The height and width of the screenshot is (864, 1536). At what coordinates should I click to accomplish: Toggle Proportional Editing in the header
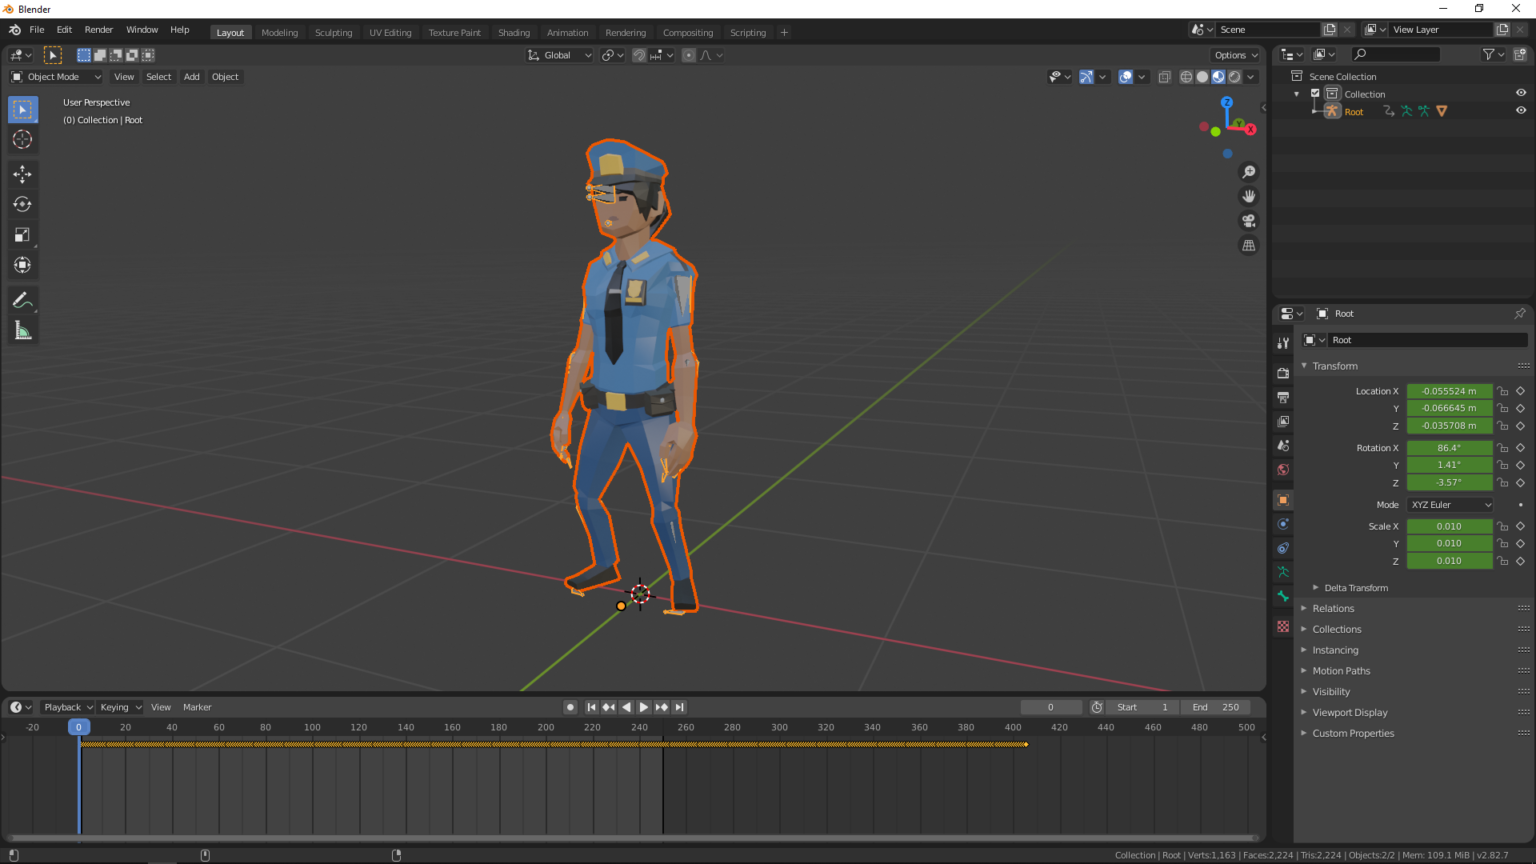(x=688, y=55)
